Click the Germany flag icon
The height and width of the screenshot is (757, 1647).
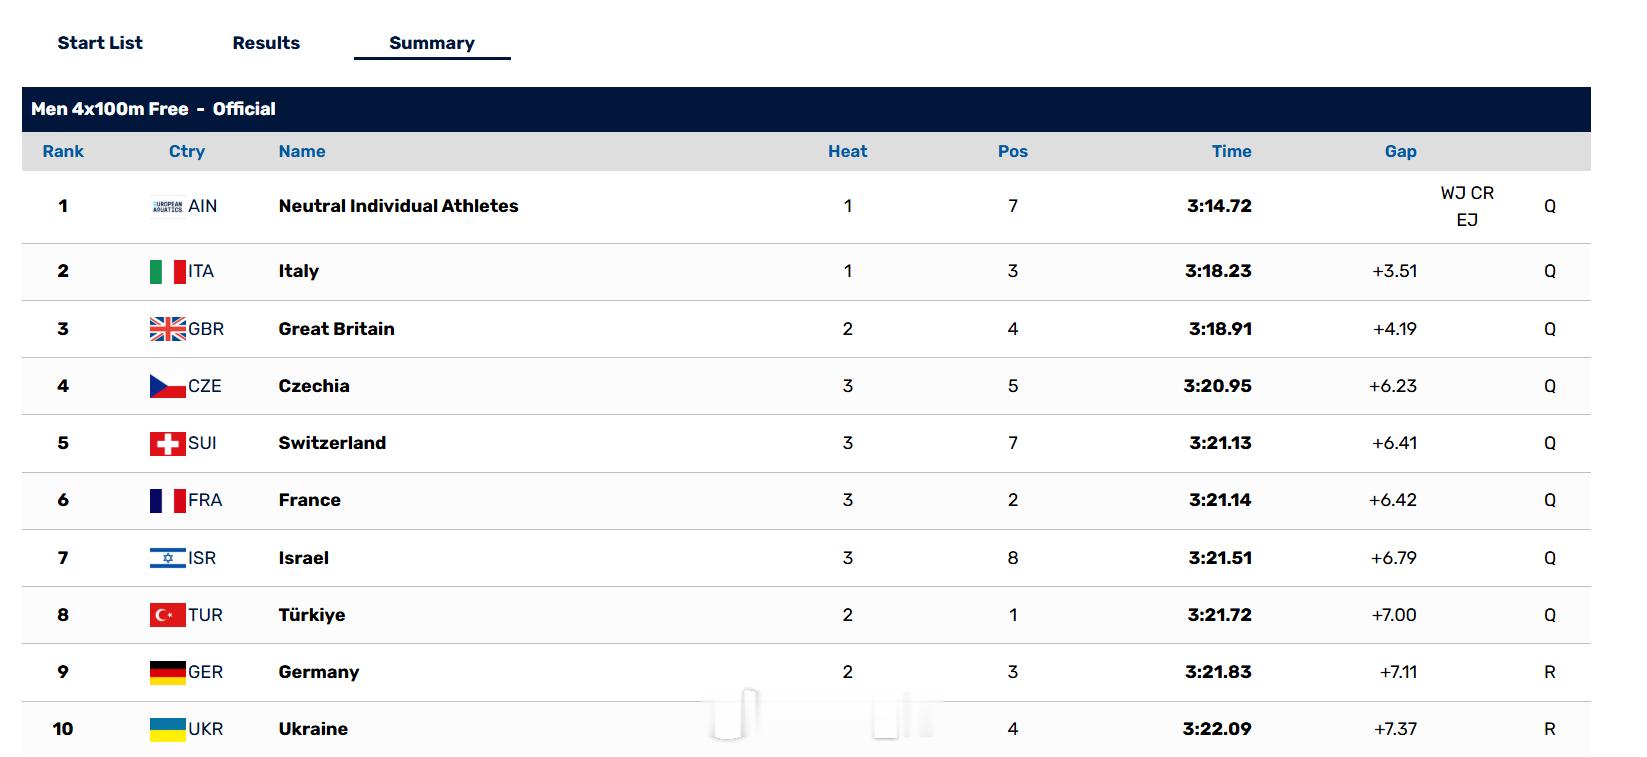(168, 672)
